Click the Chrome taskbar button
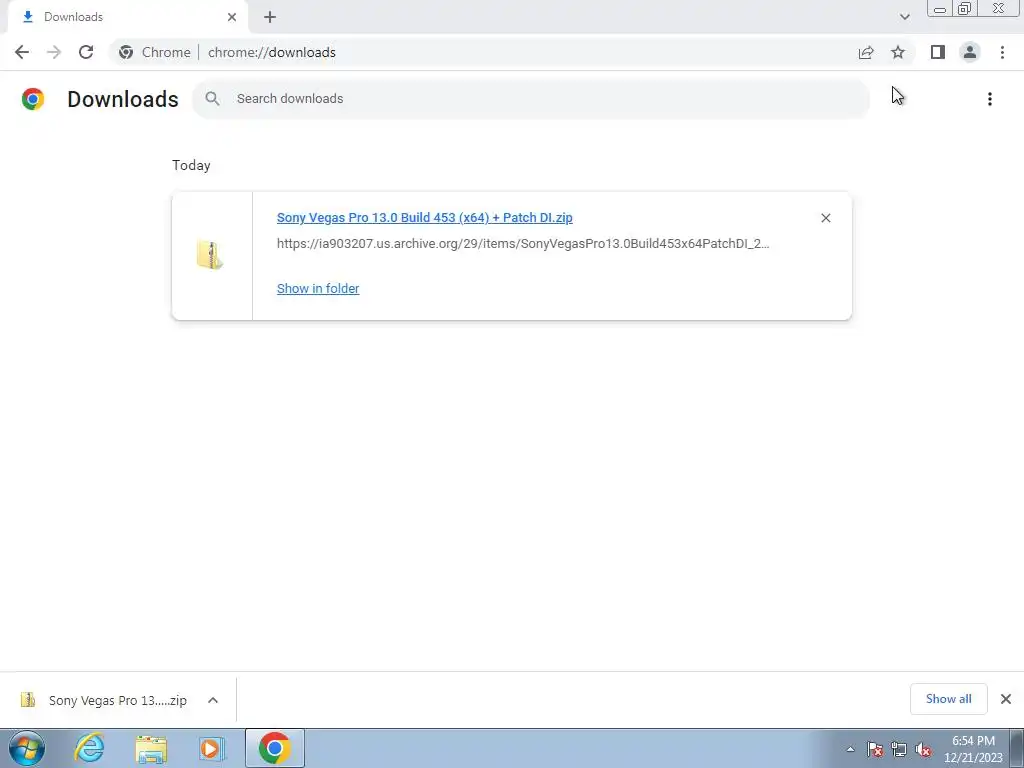This screenshot has width=1024, height=768. [275, 748]
